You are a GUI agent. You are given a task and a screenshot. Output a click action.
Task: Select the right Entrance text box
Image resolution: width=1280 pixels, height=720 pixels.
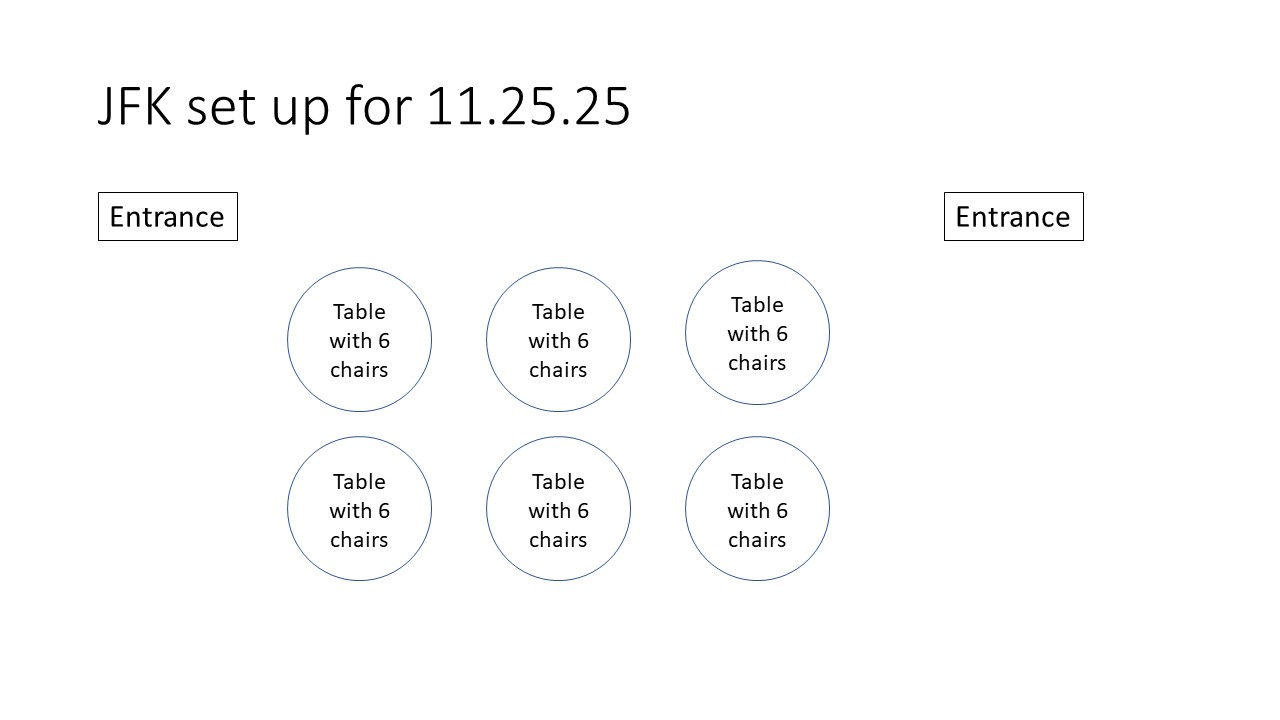click(x=1013, y=217)
